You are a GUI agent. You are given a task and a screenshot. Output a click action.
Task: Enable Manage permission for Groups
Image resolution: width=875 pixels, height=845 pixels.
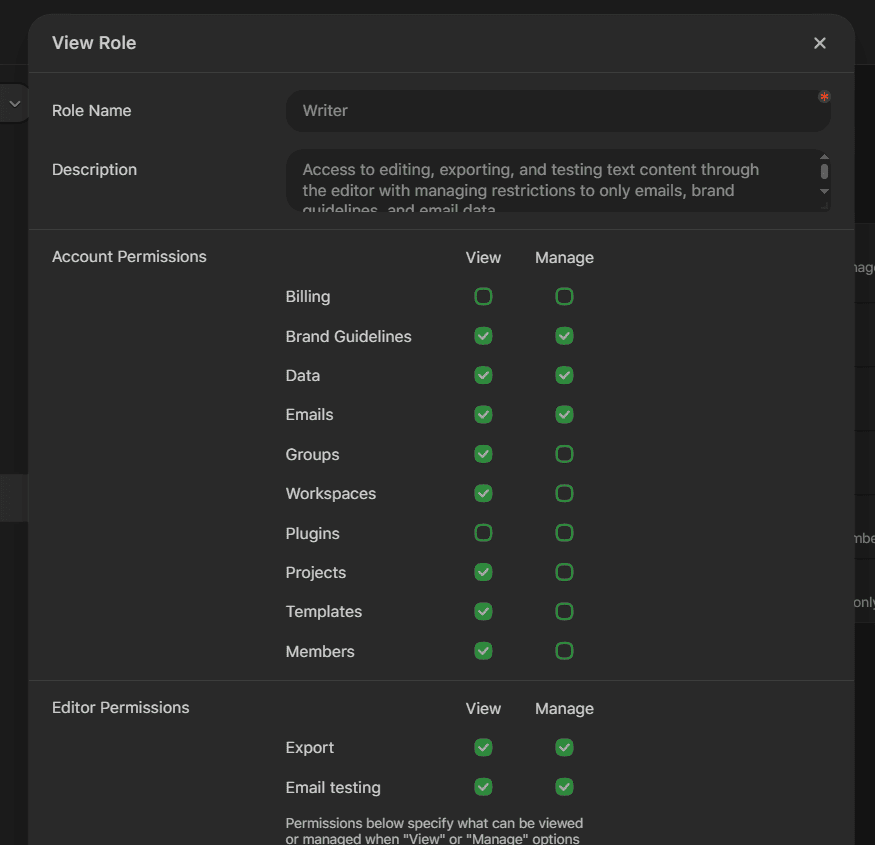pos(564,454)
